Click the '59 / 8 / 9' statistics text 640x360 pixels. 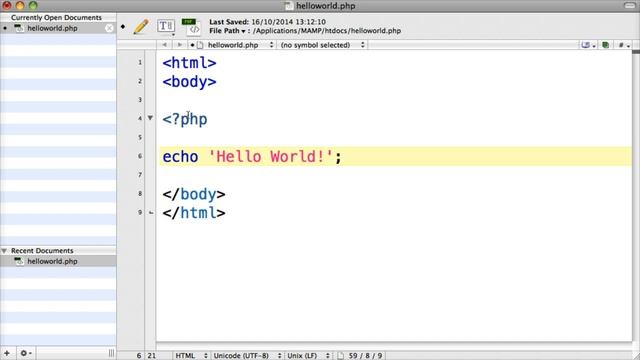point(365,356)
